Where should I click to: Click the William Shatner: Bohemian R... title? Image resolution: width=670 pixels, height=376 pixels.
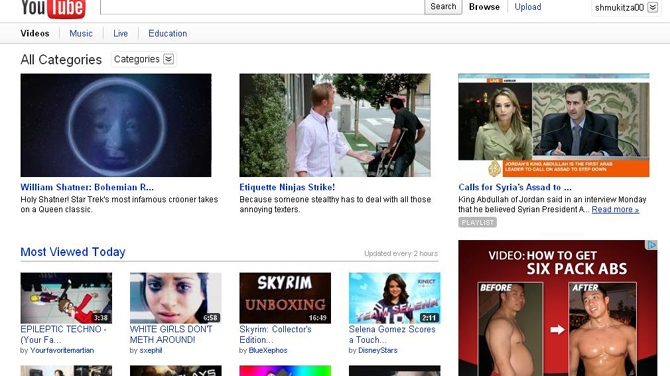[x=87, y=187]
